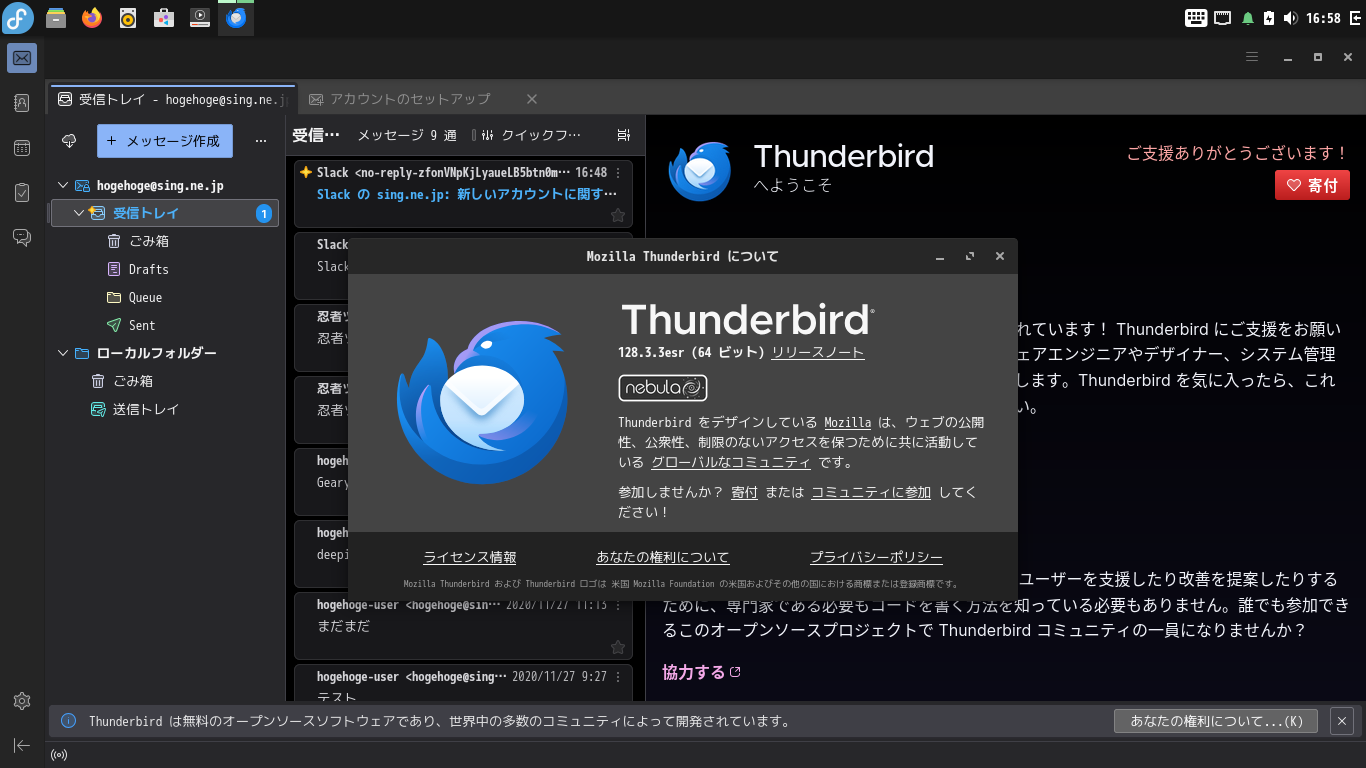Select the account's ごみ箱 folder under 受信トレイ
Screen dimensions: 1366x768
tap(165, 241)
